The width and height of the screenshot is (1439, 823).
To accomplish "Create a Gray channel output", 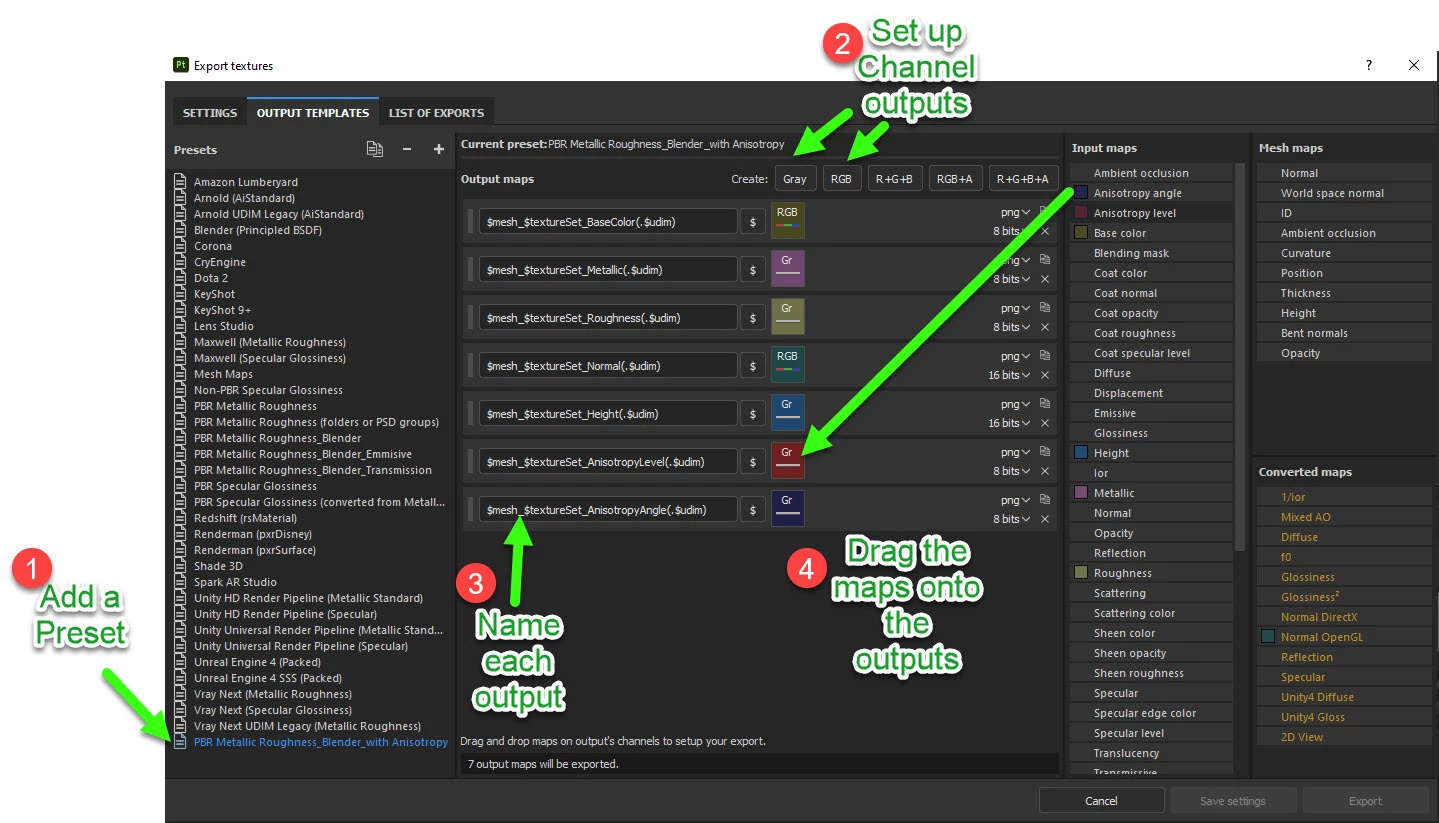I will (x=795, y=179).
